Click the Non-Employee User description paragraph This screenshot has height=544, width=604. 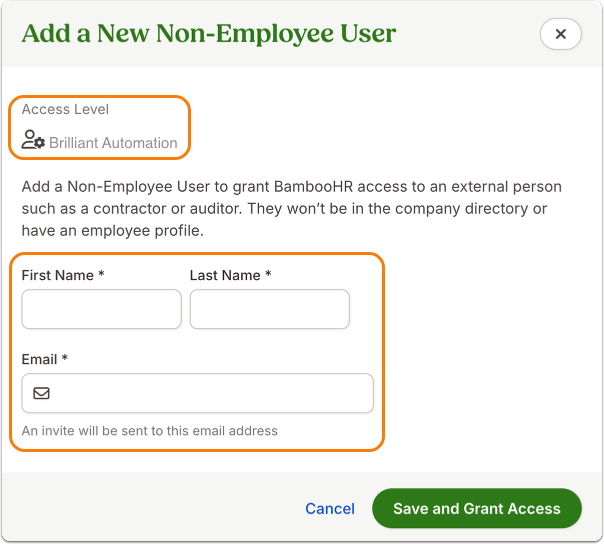[291, 208]
